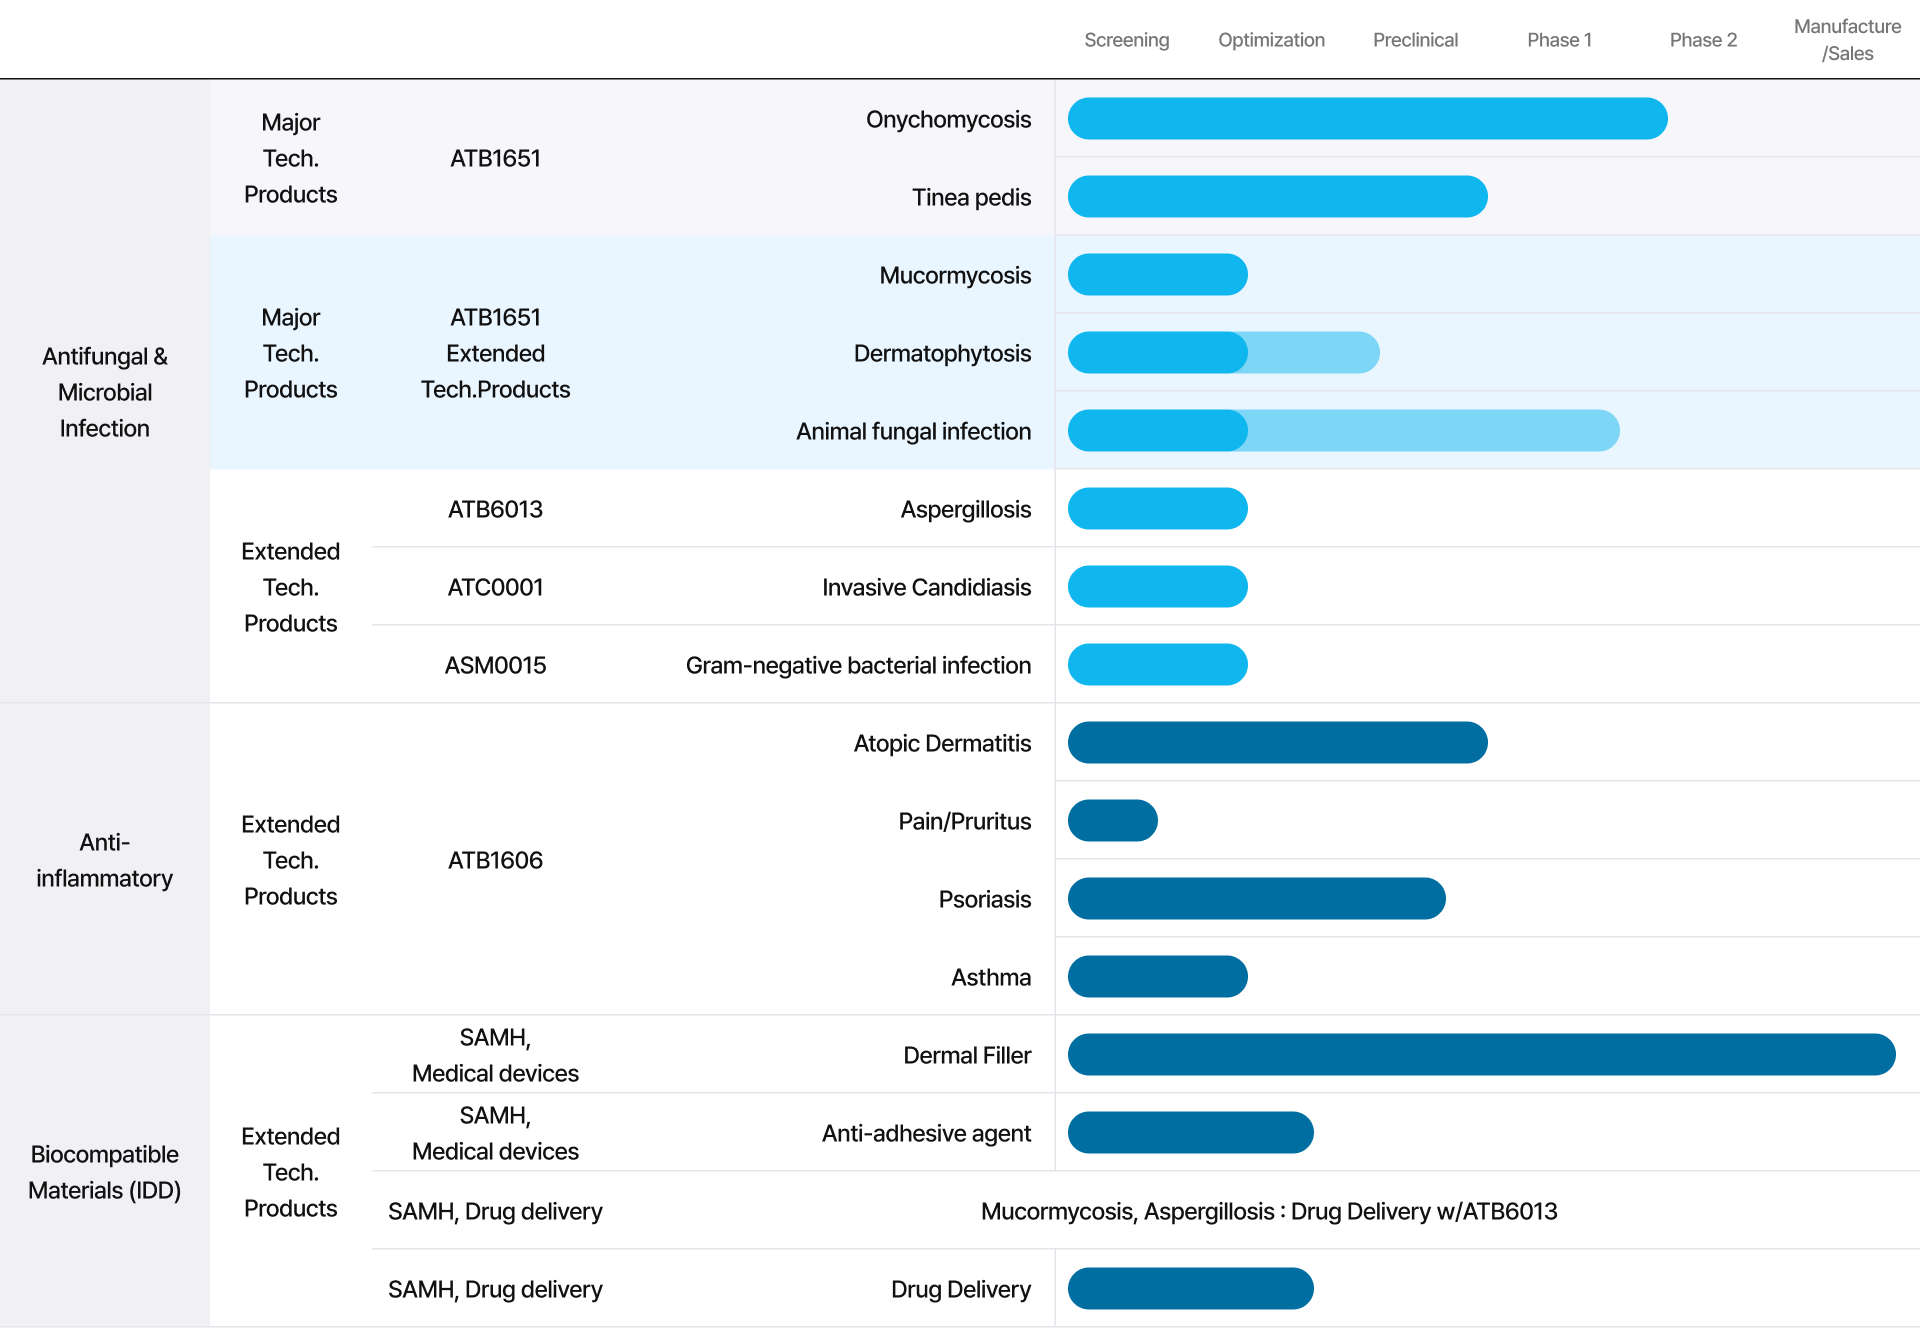Click the ASM0015 product code
Image resolution: width=1920 pixels, height=1328 pixels.
pyautogui.click(x=495, y=665)
